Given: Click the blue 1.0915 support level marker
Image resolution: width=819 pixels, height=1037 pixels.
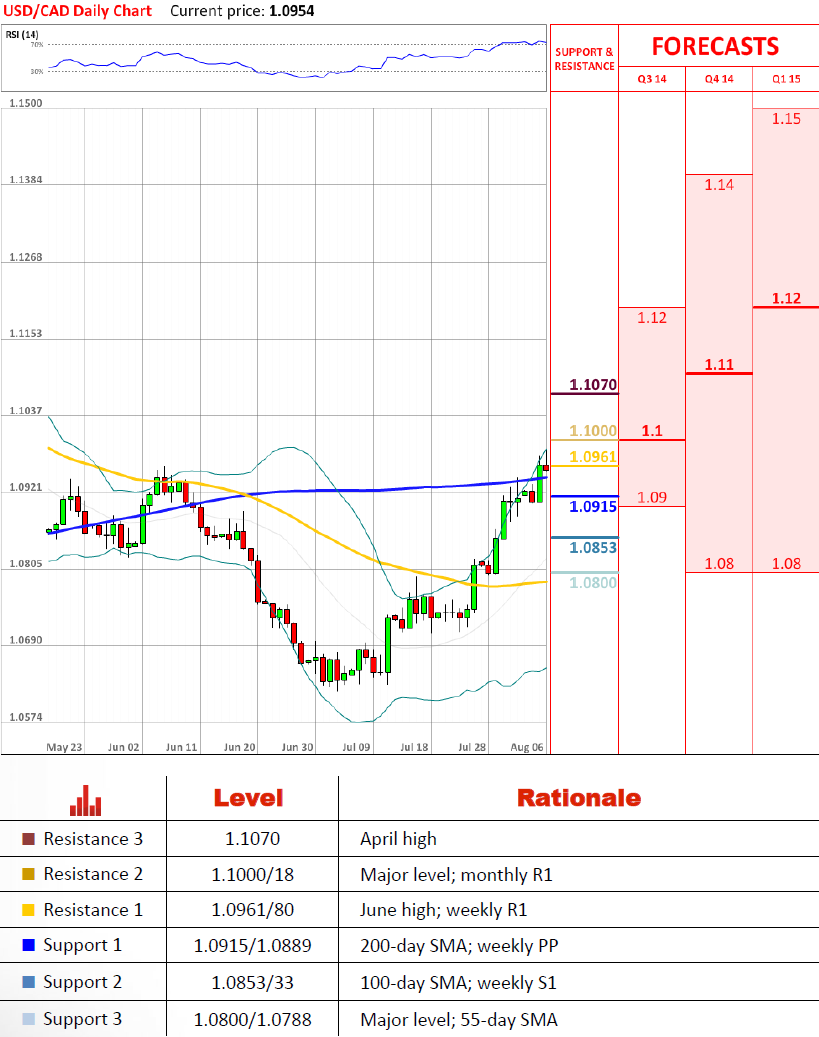Looking at the screenshot, I should (x=593, y=506).
